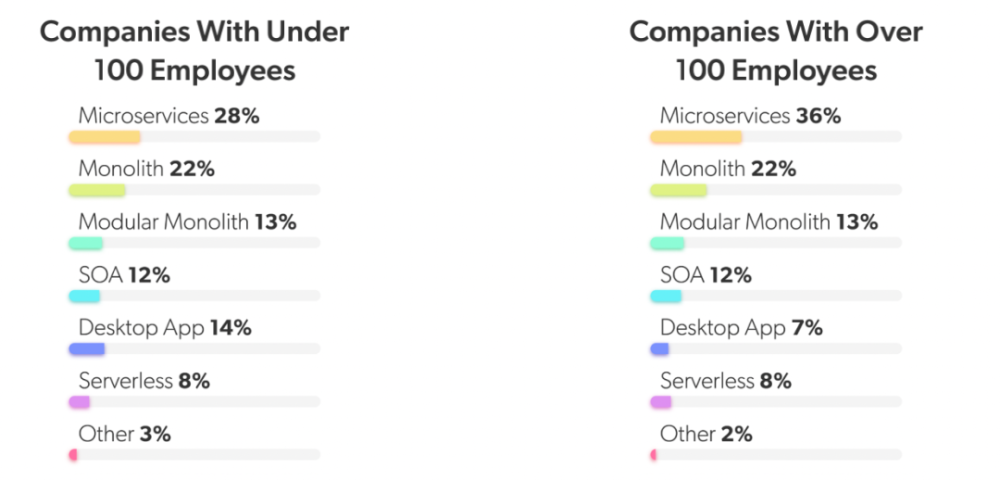Click the "Companies With Over 100 Employees" heading

[x=776, y=51]
